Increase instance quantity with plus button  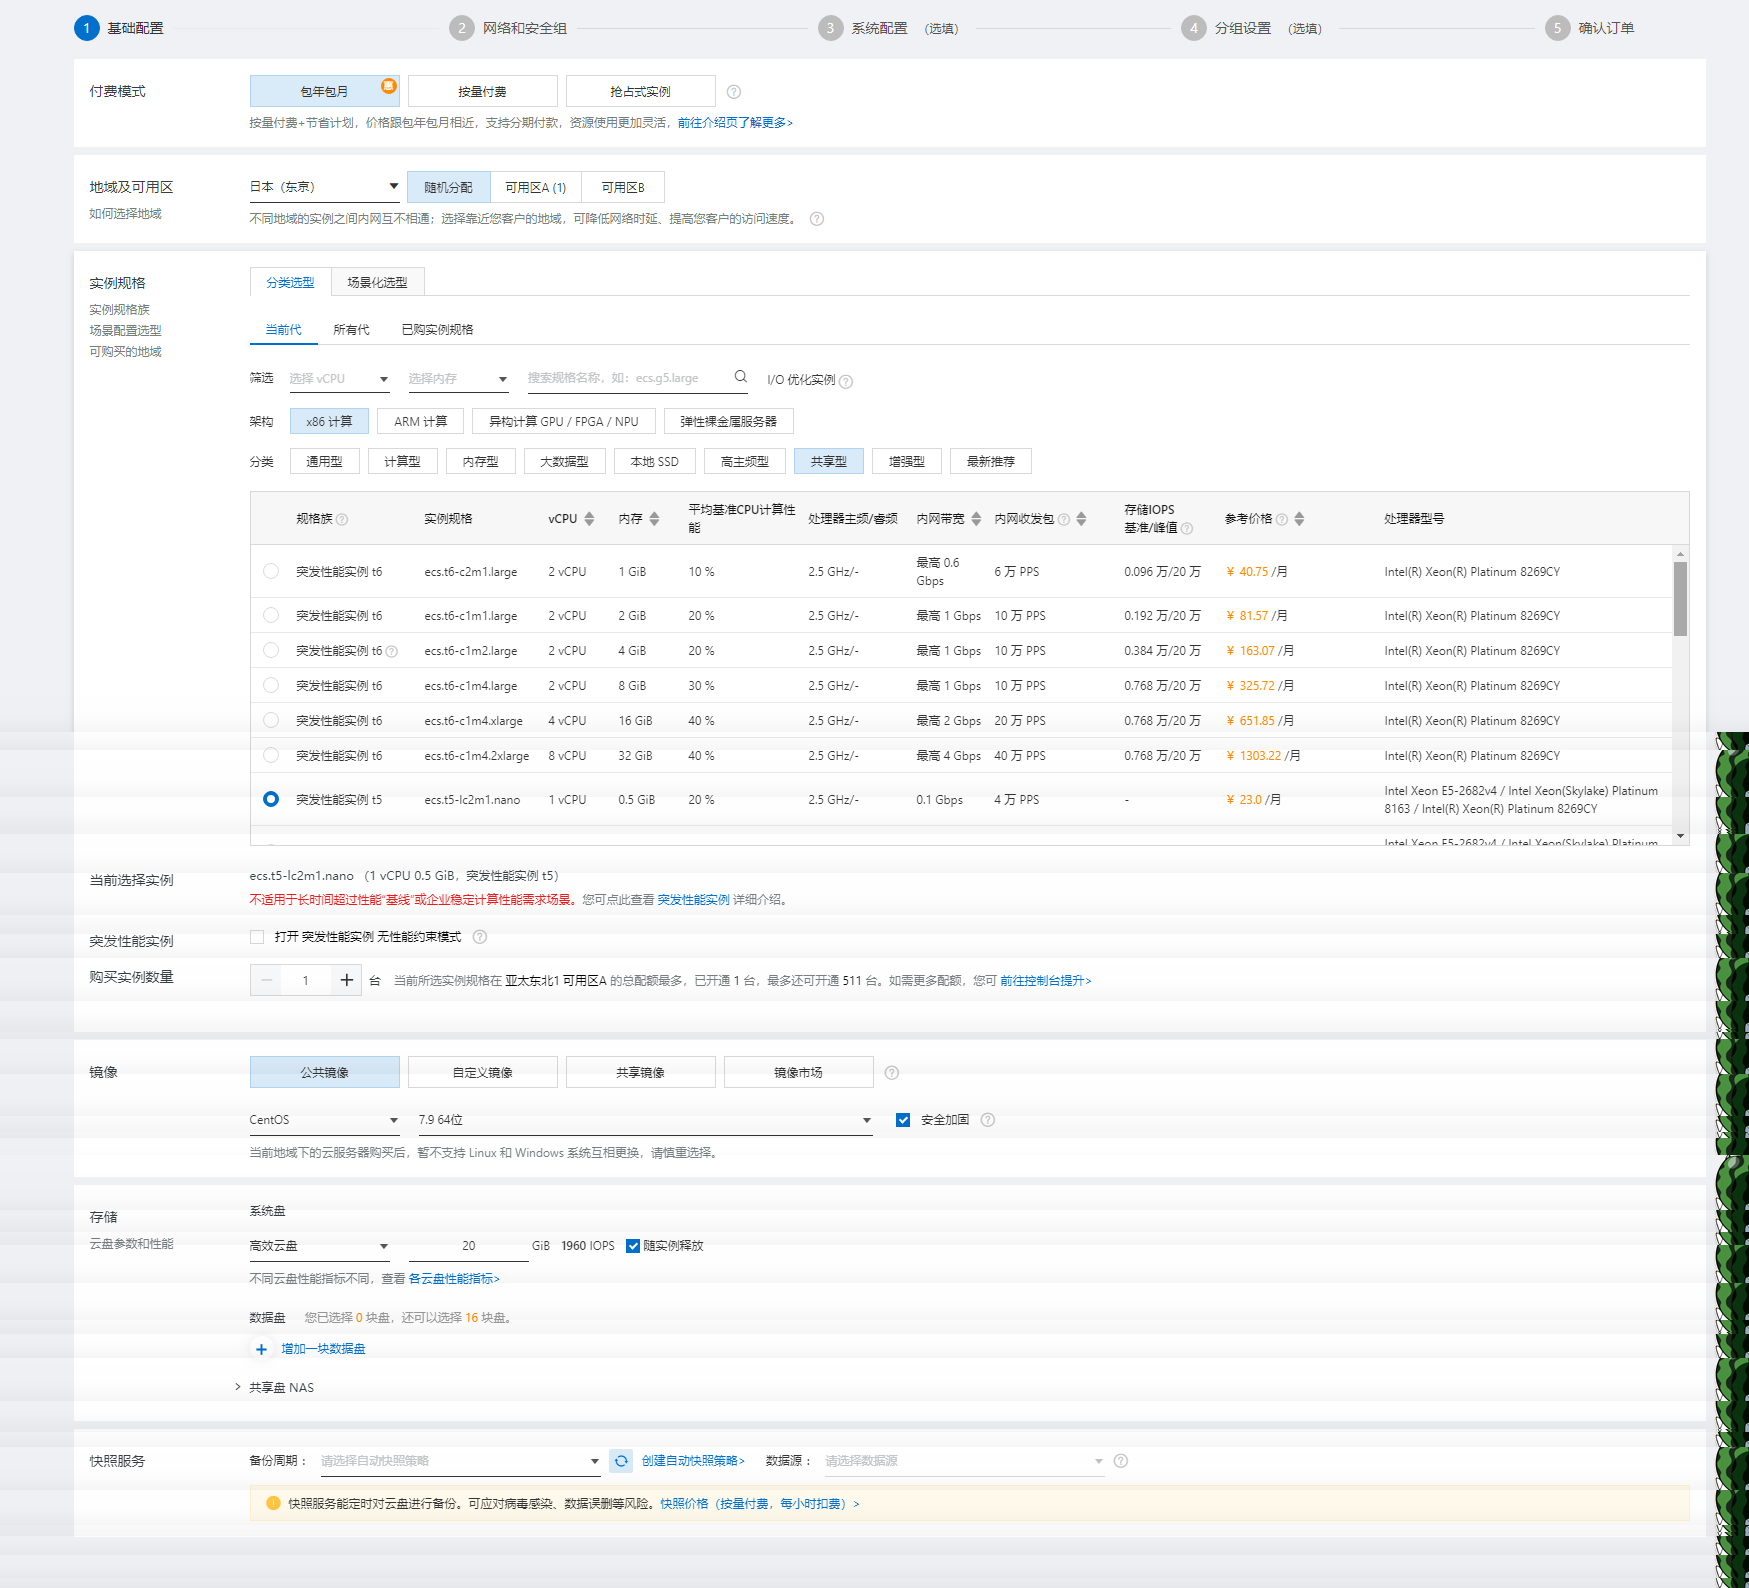coord(346,980)
